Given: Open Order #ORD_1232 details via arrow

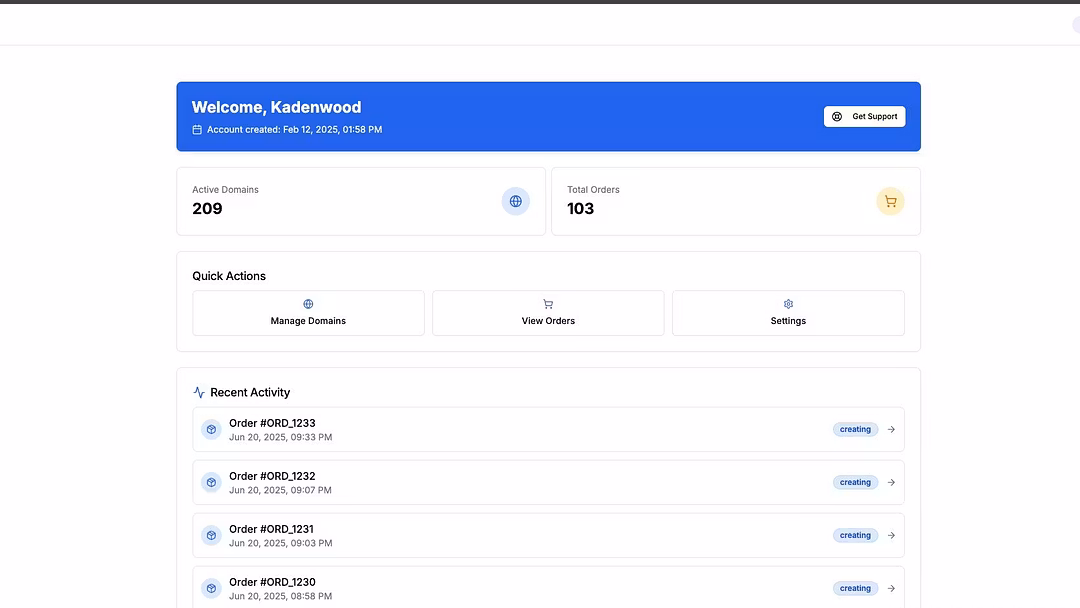Looking at the screenshot, I should coord(891,483).
